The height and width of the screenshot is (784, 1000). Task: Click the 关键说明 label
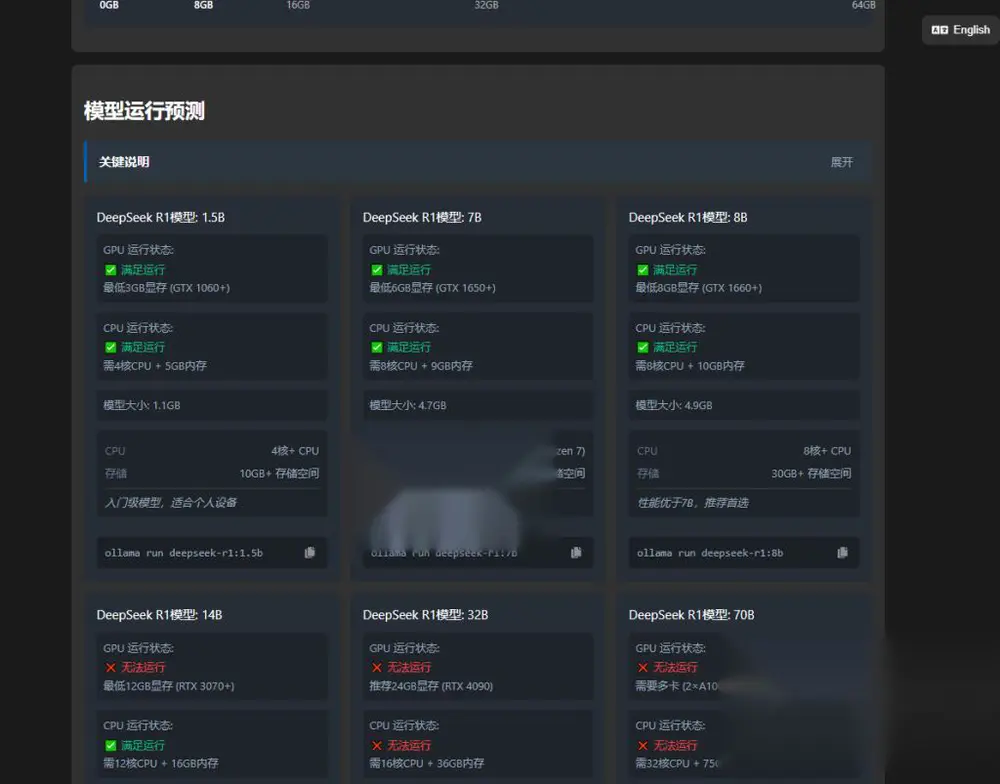(x=124, y=162)
